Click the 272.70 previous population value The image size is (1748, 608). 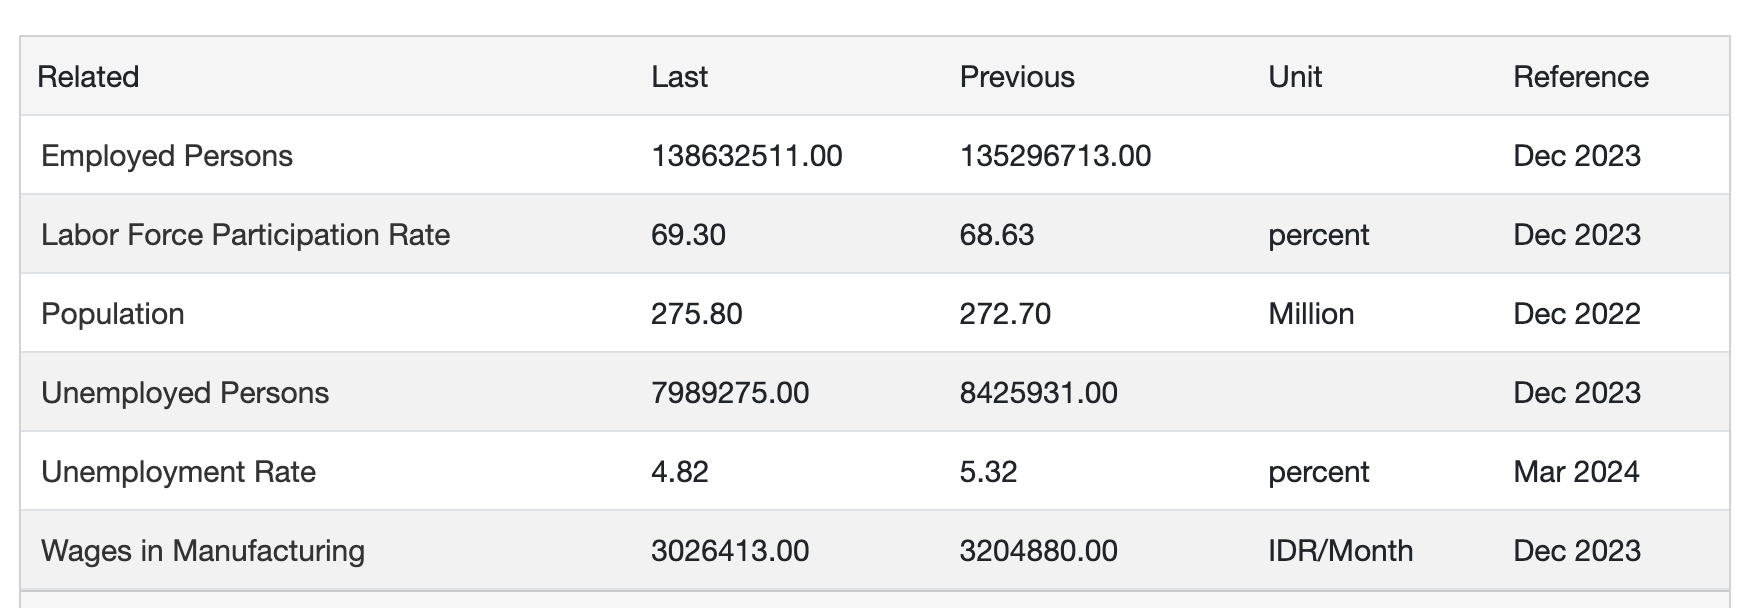(1005, 314)
